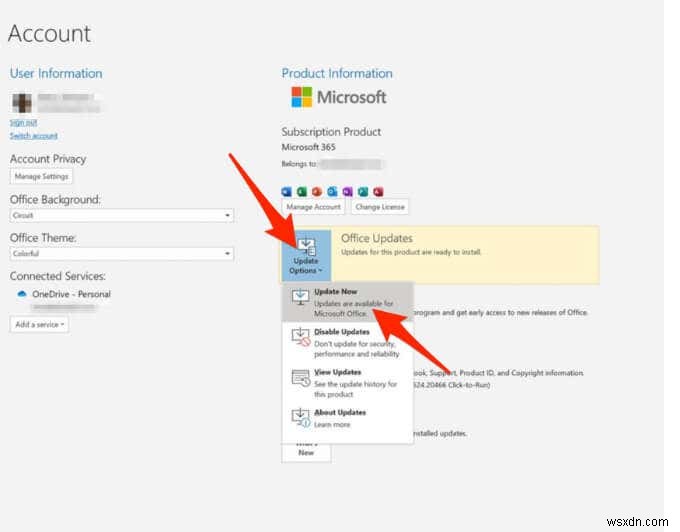Click the Outlook app icon
The width and height of the screenshot is (680, 532).
point(332,192)
